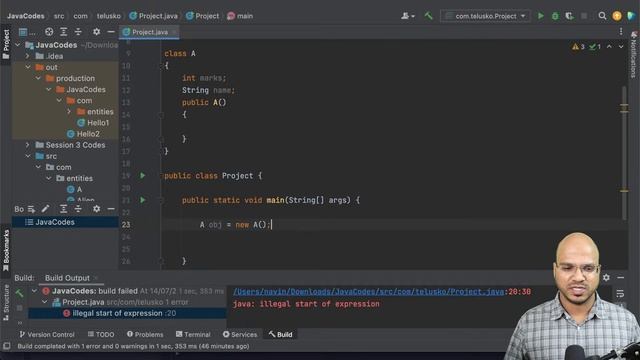Screen dimensions: 640x360
Task: Expand all in Project panel toolbar
Action: click(x=64, y=31)
